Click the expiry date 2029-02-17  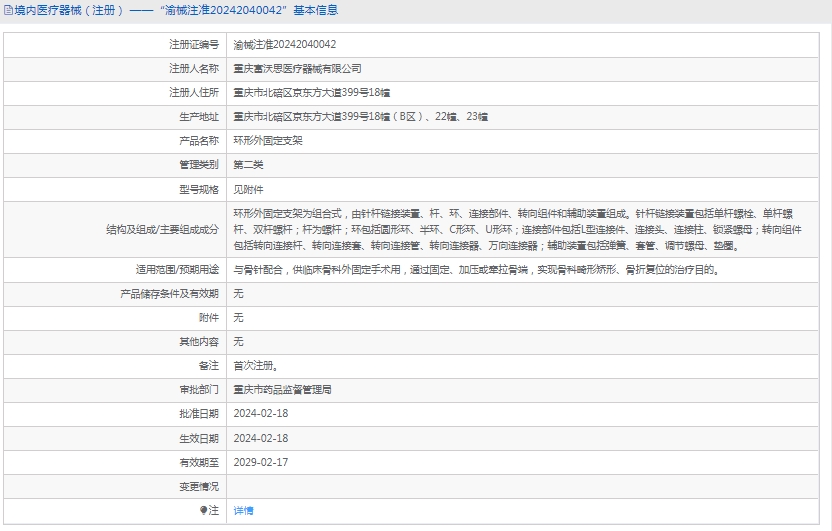(260, 462)
